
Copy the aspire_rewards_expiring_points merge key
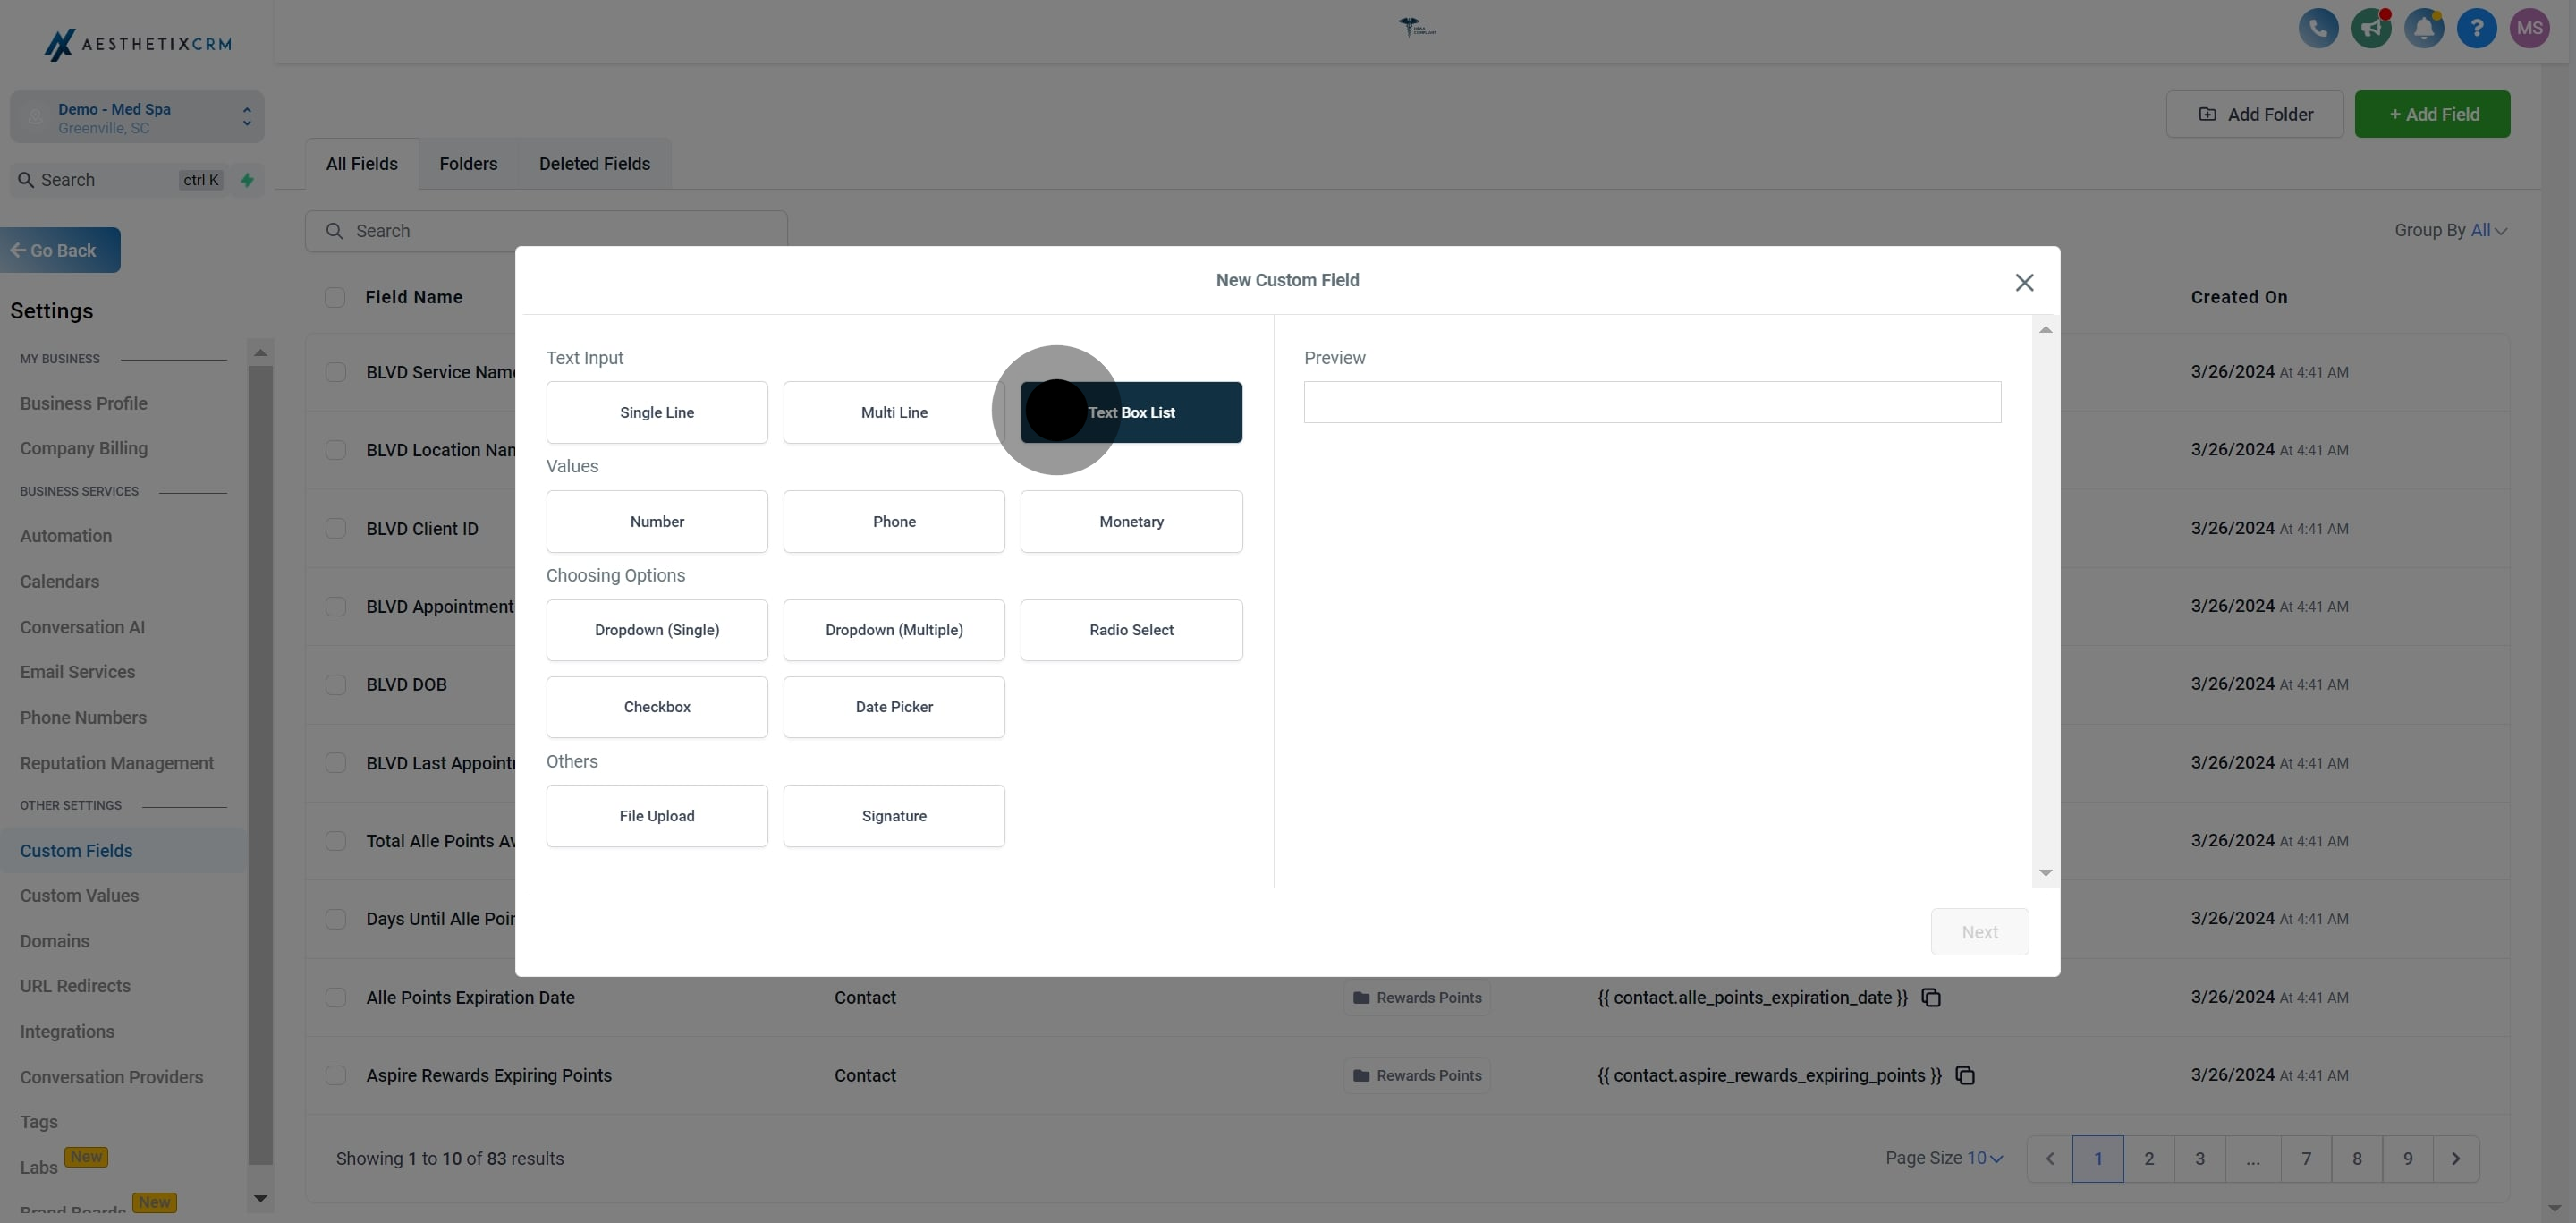[1965, 1076]
